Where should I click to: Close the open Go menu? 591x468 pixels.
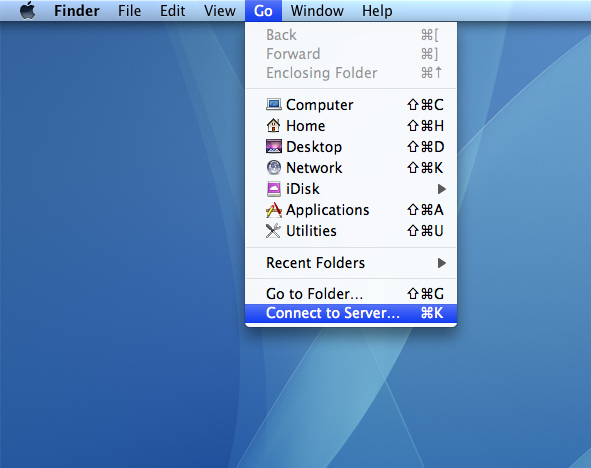tap(263, 11)
